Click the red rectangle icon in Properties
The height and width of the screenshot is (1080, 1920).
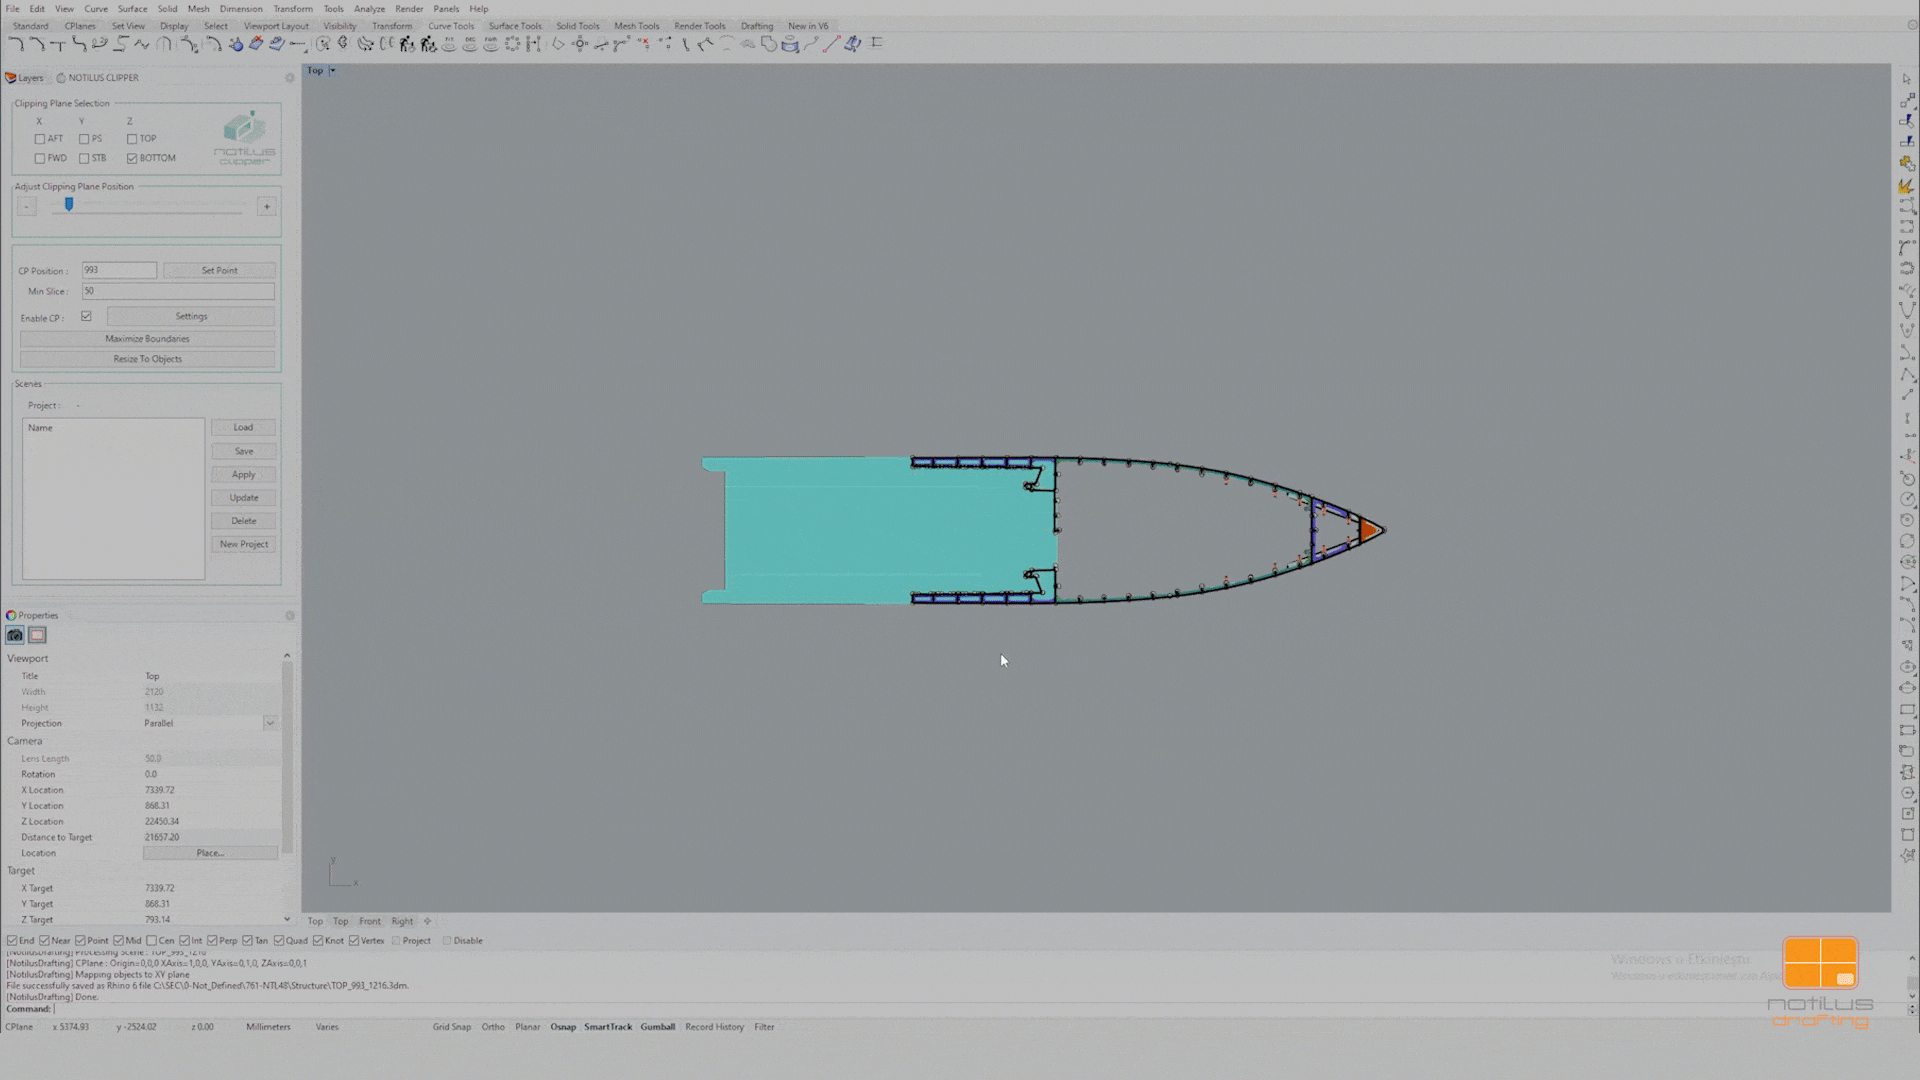tap(37, 635)
